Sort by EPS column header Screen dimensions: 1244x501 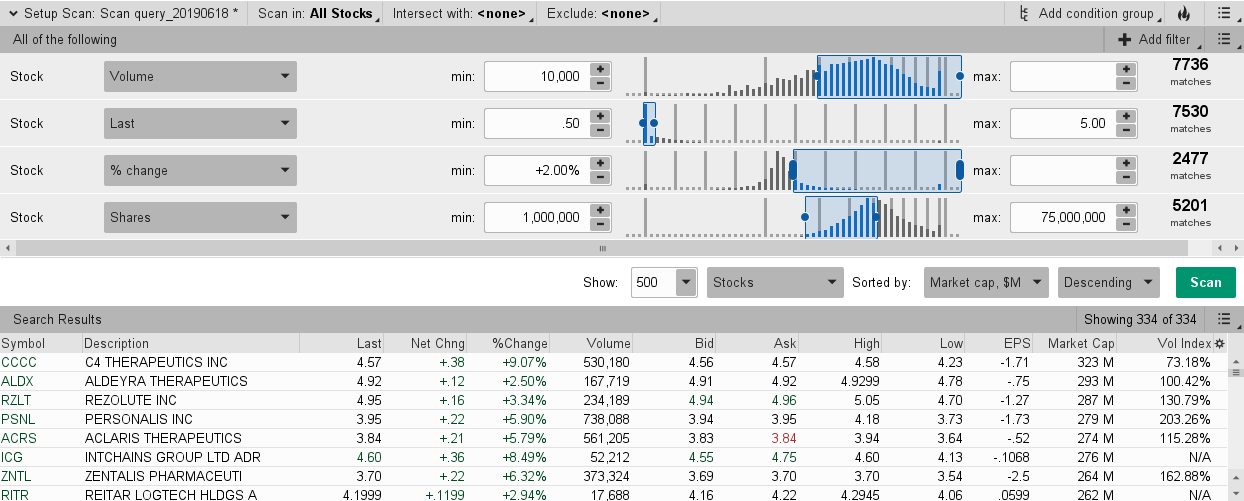tap(1016, 343)
